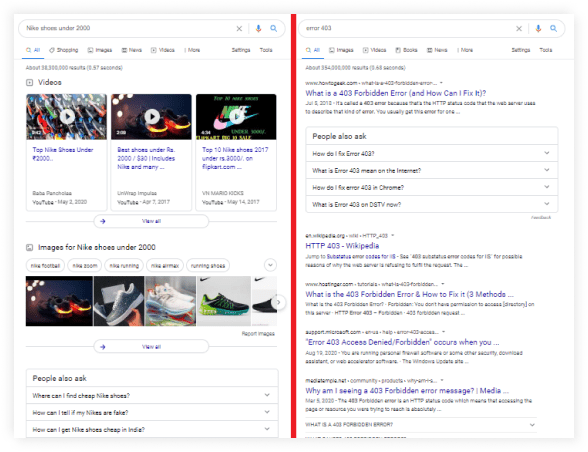Expand 'What is Error 403 mean on the Internet?'
Screen dimensions: 588x452
click(432, 170)
